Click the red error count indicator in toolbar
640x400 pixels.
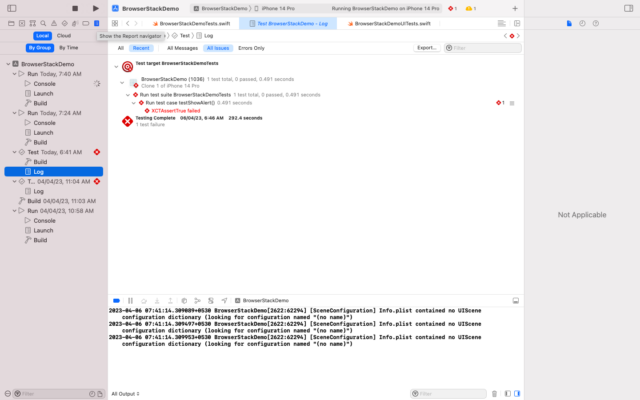click(453, 8)
